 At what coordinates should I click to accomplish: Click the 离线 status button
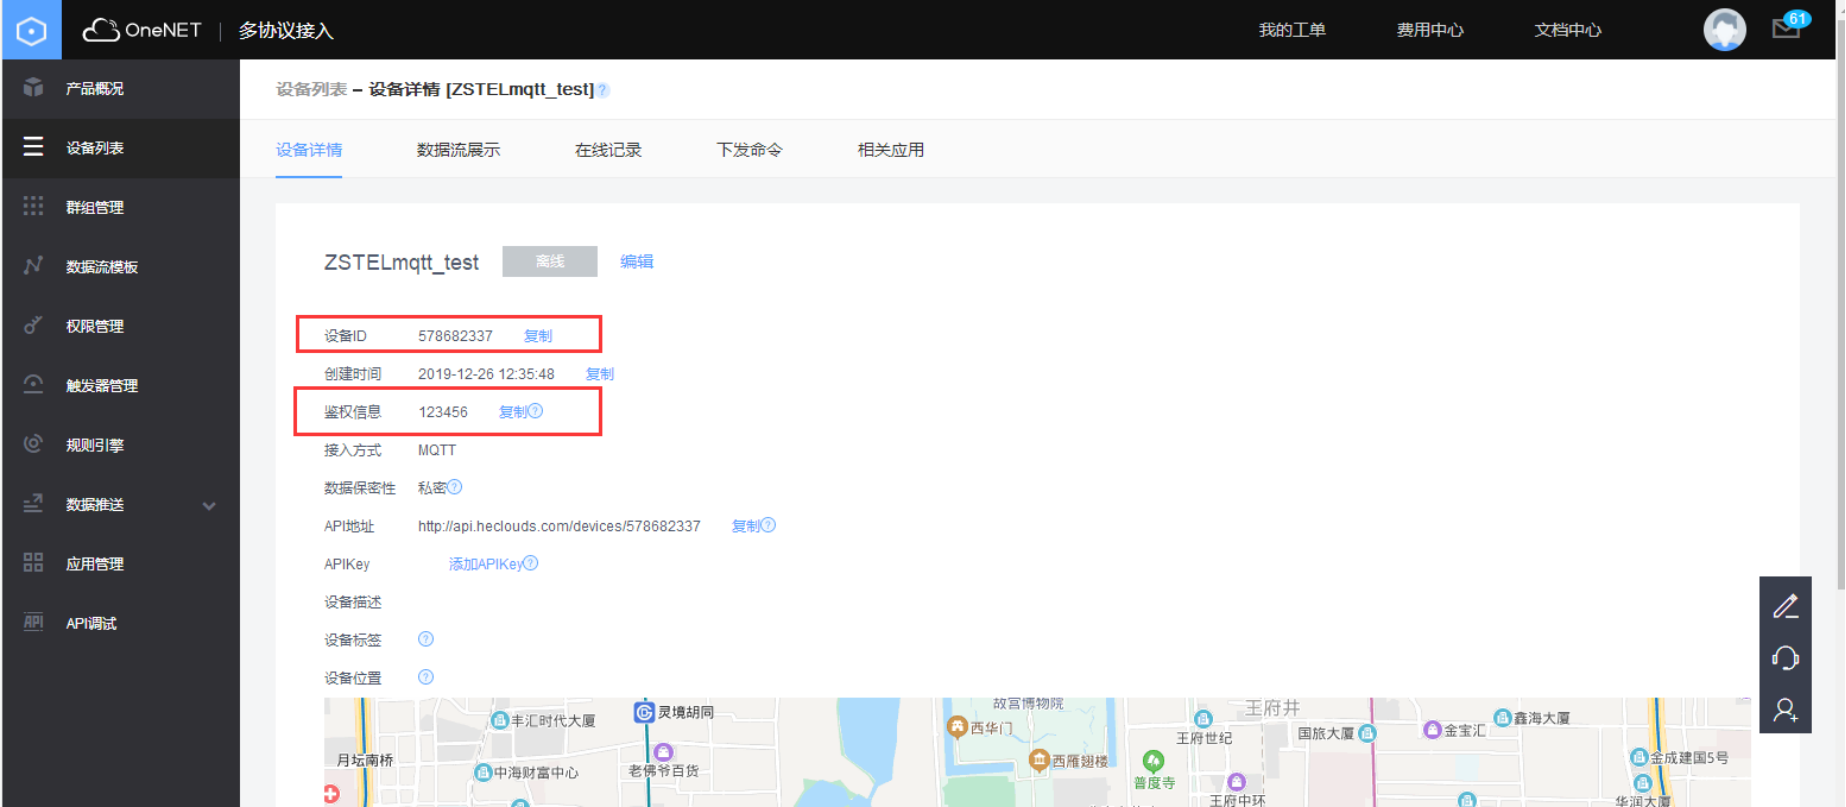pos(550,261)
